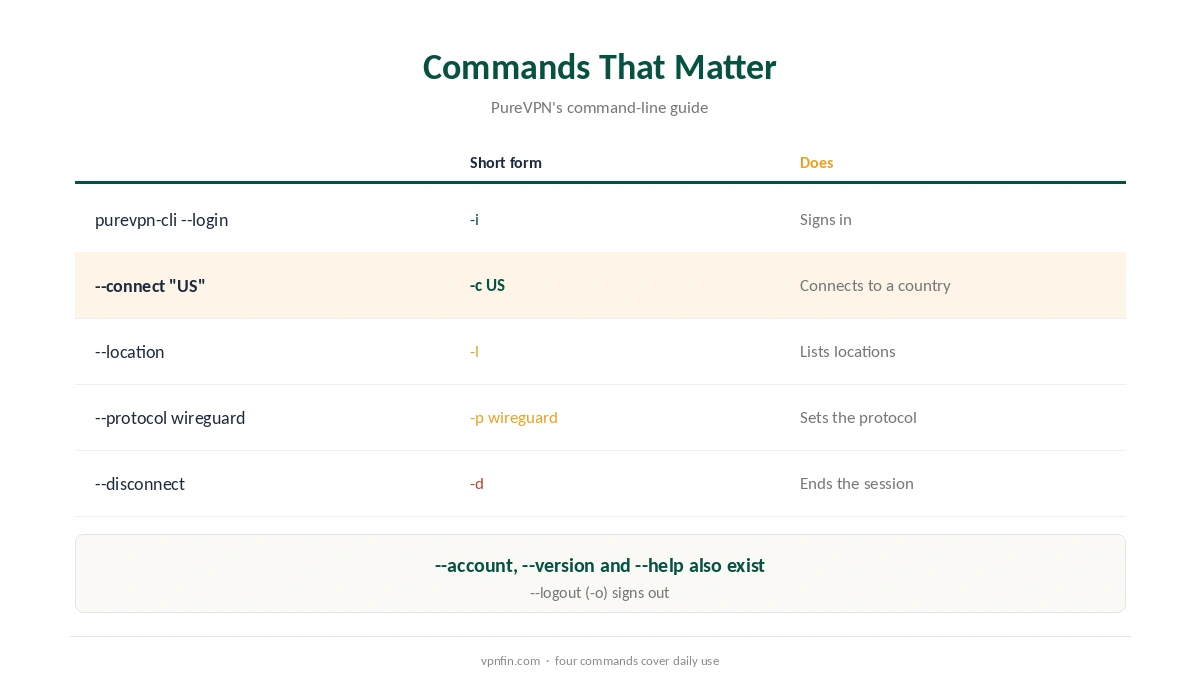1200x680 pixels.
Task: Select the '--connect "US"' command cell
Action: point(150,286)
